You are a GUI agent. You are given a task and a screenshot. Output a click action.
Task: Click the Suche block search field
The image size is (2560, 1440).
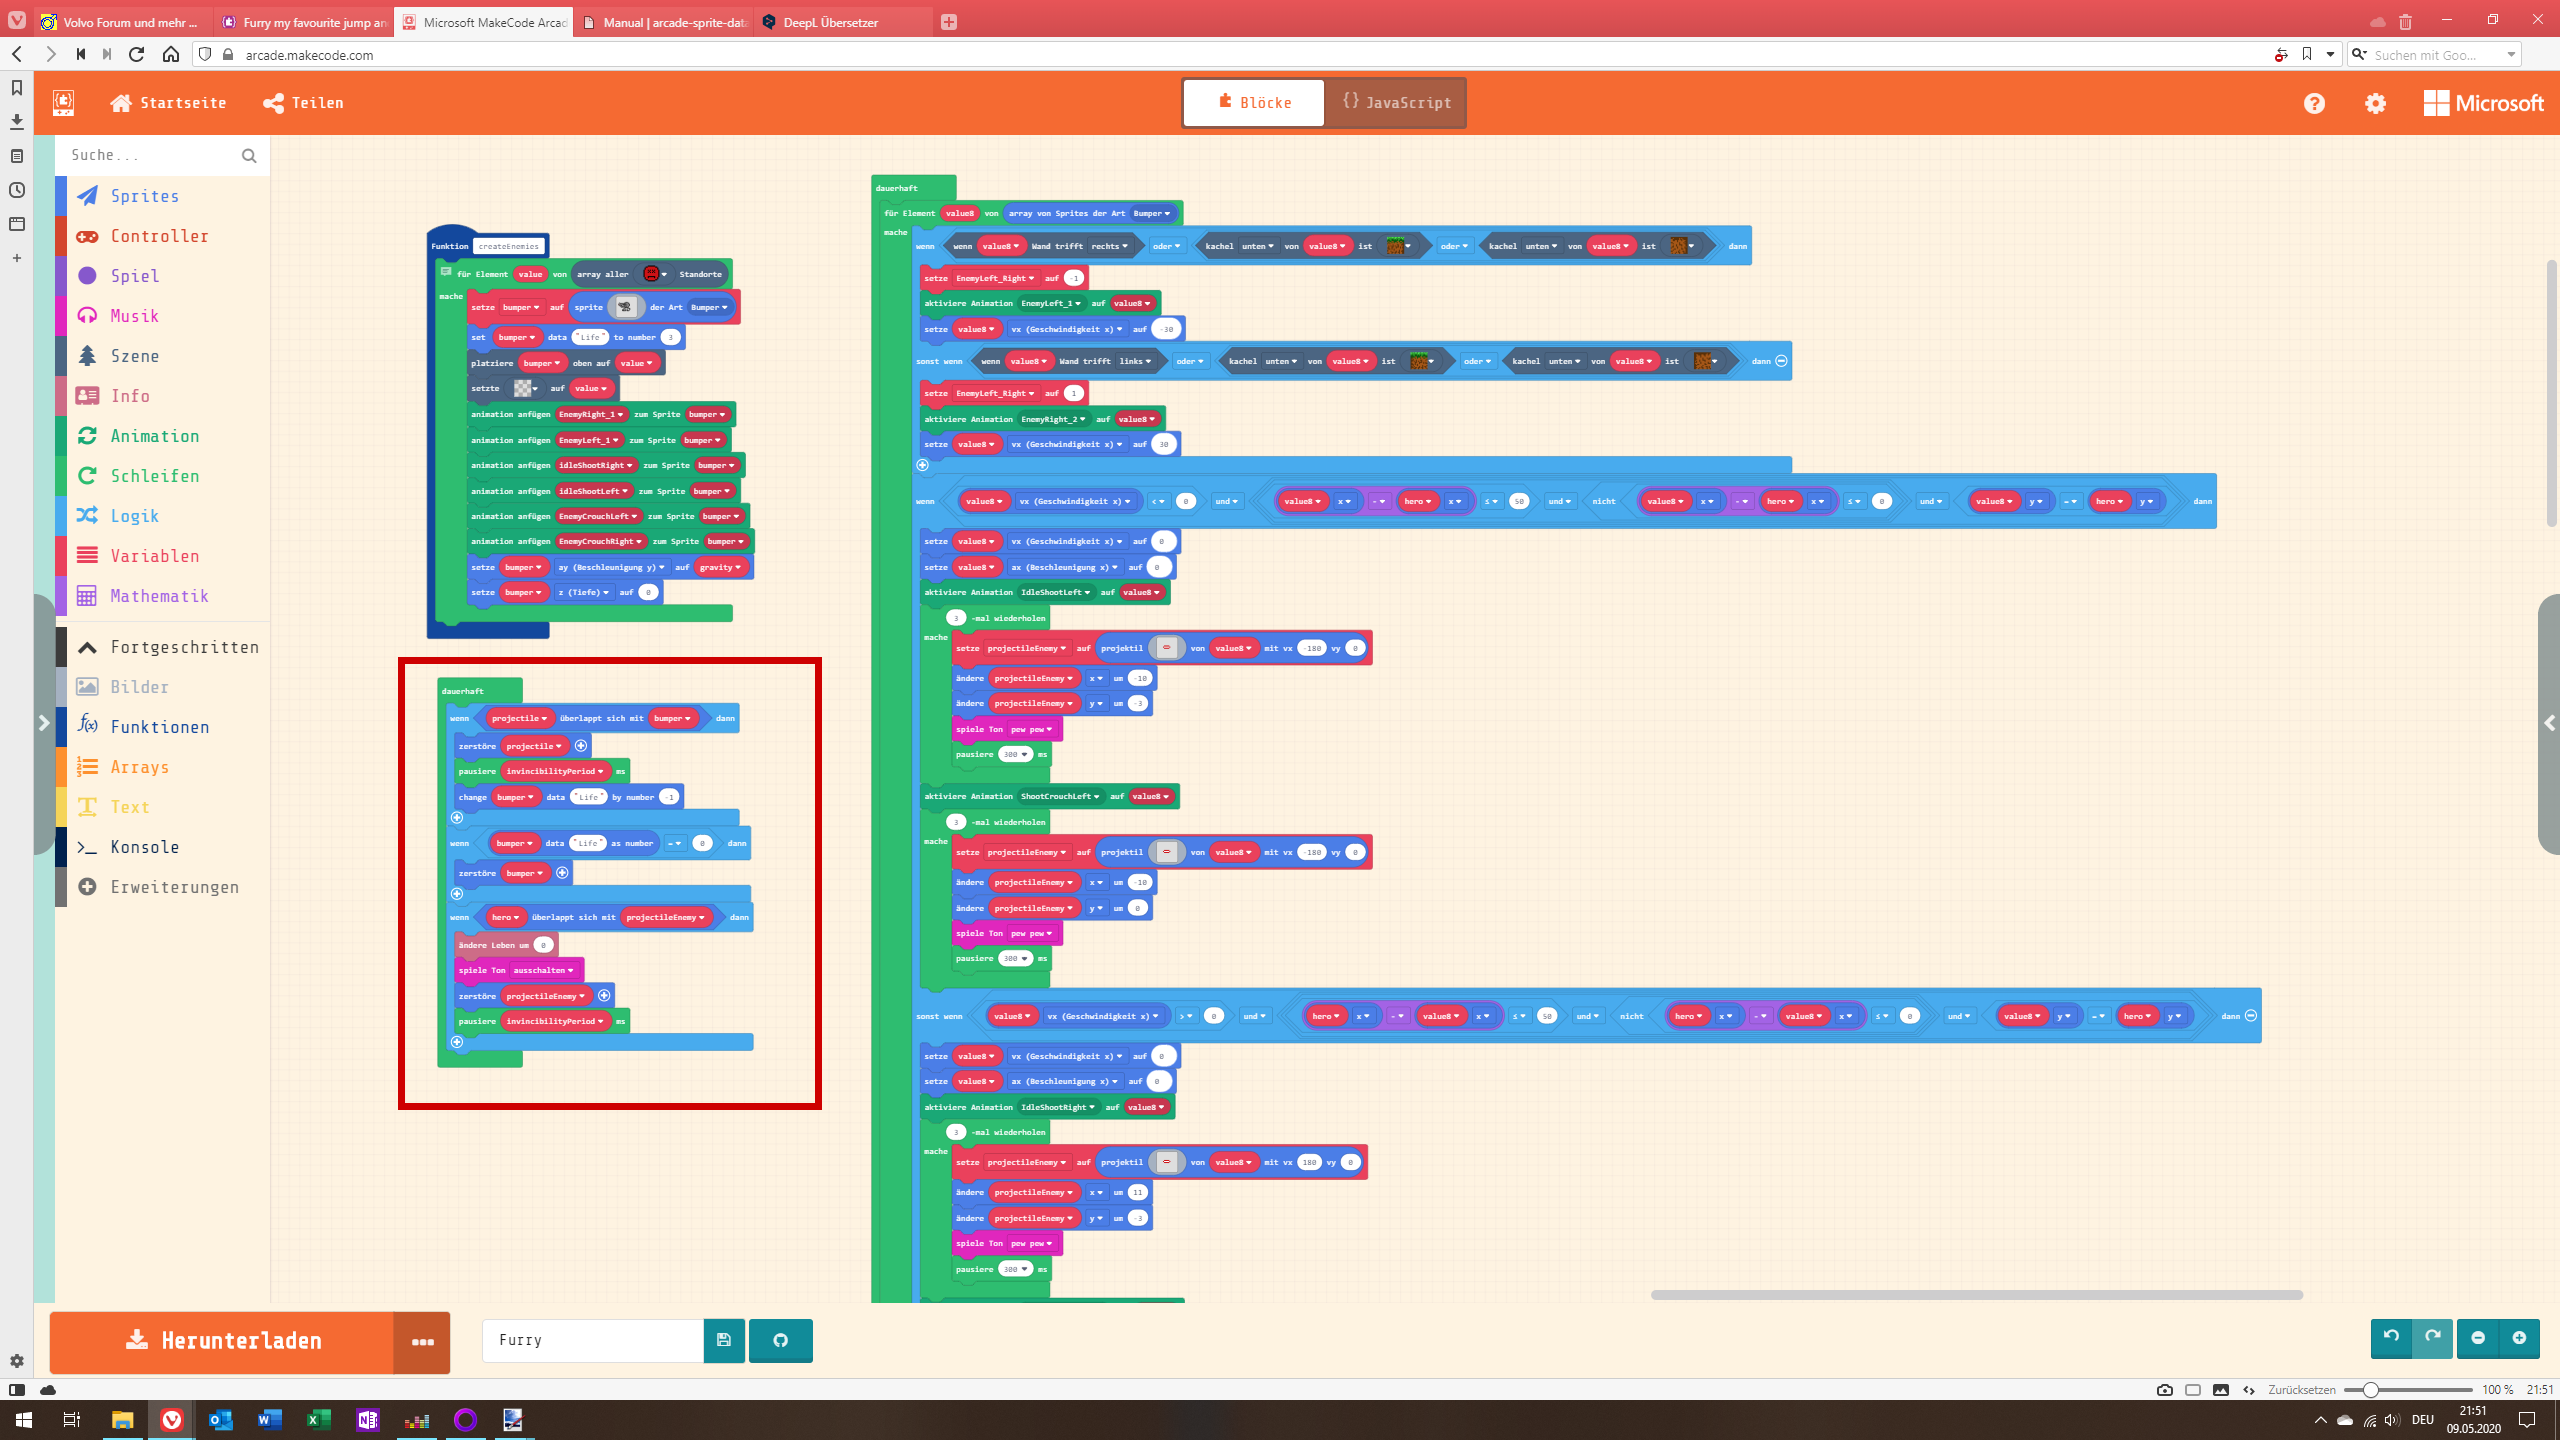(150, 155)
